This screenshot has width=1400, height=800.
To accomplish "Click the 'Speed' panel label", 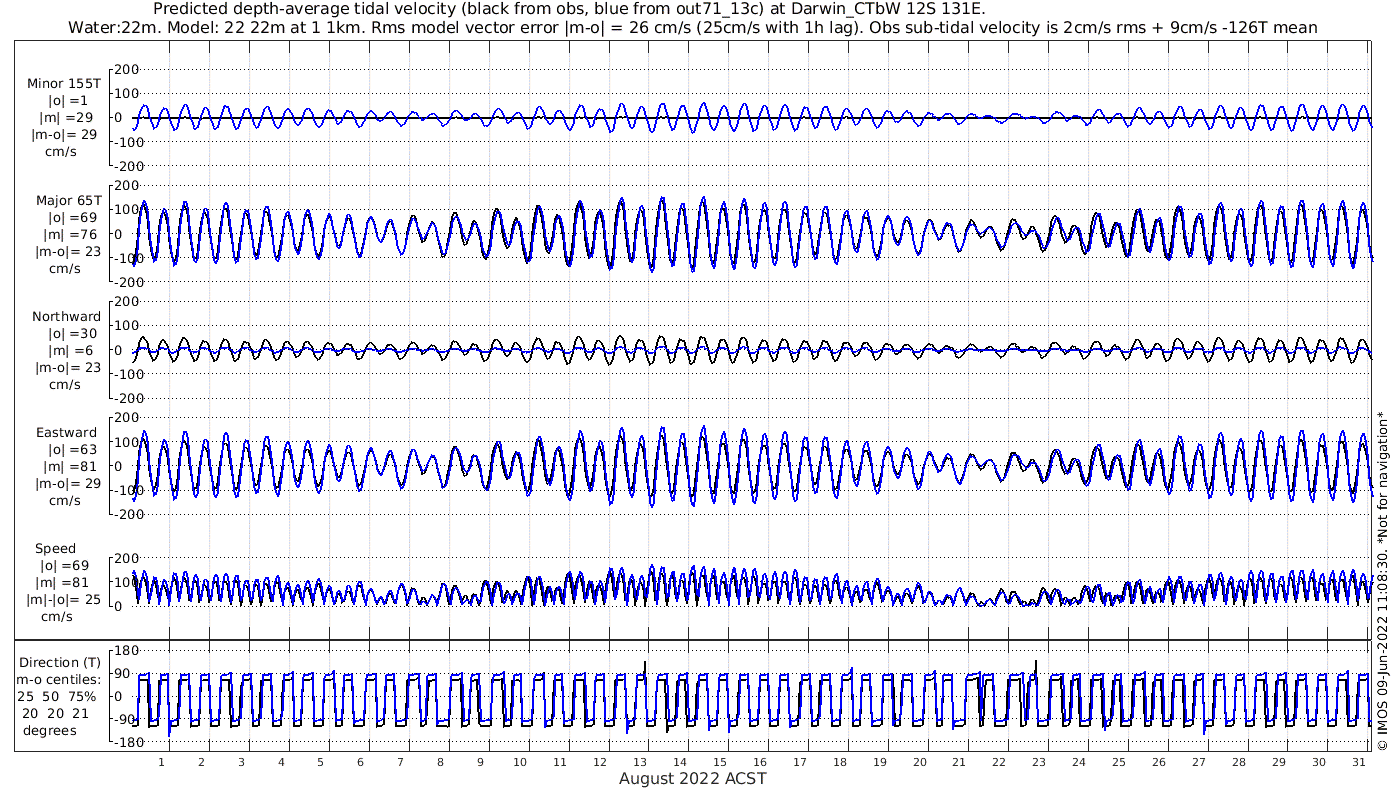I will pyautogui.click(x=55, y=549).
